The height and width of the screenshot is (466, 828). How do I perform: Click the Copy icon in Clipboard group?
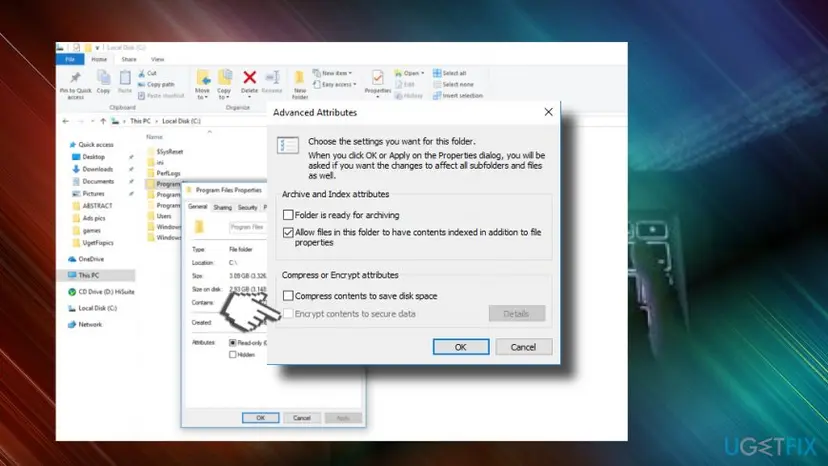(x=104, y=78)
